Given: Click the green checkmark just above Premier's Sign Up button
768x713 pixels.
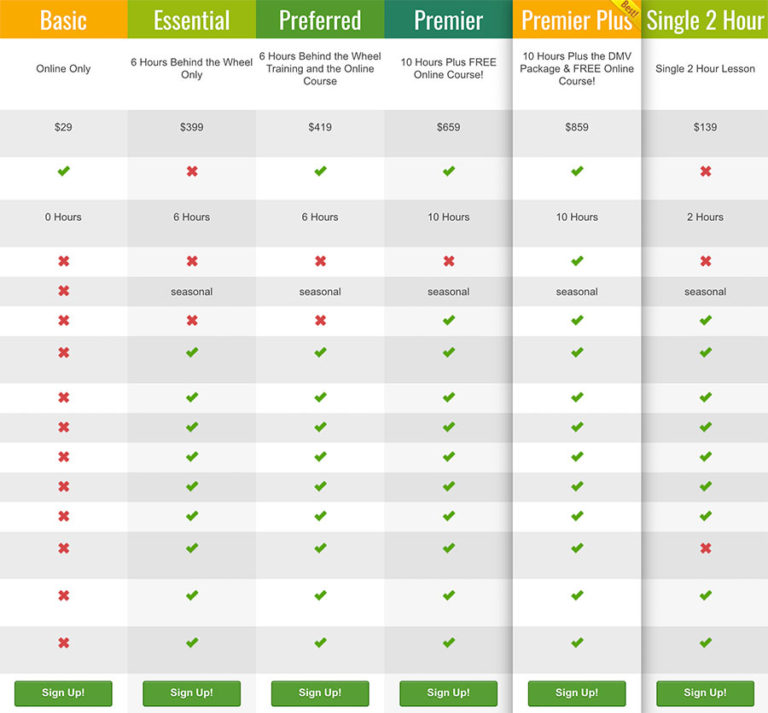Looking at the screenshot, I should pyautogui.click(x=448, y=643).
